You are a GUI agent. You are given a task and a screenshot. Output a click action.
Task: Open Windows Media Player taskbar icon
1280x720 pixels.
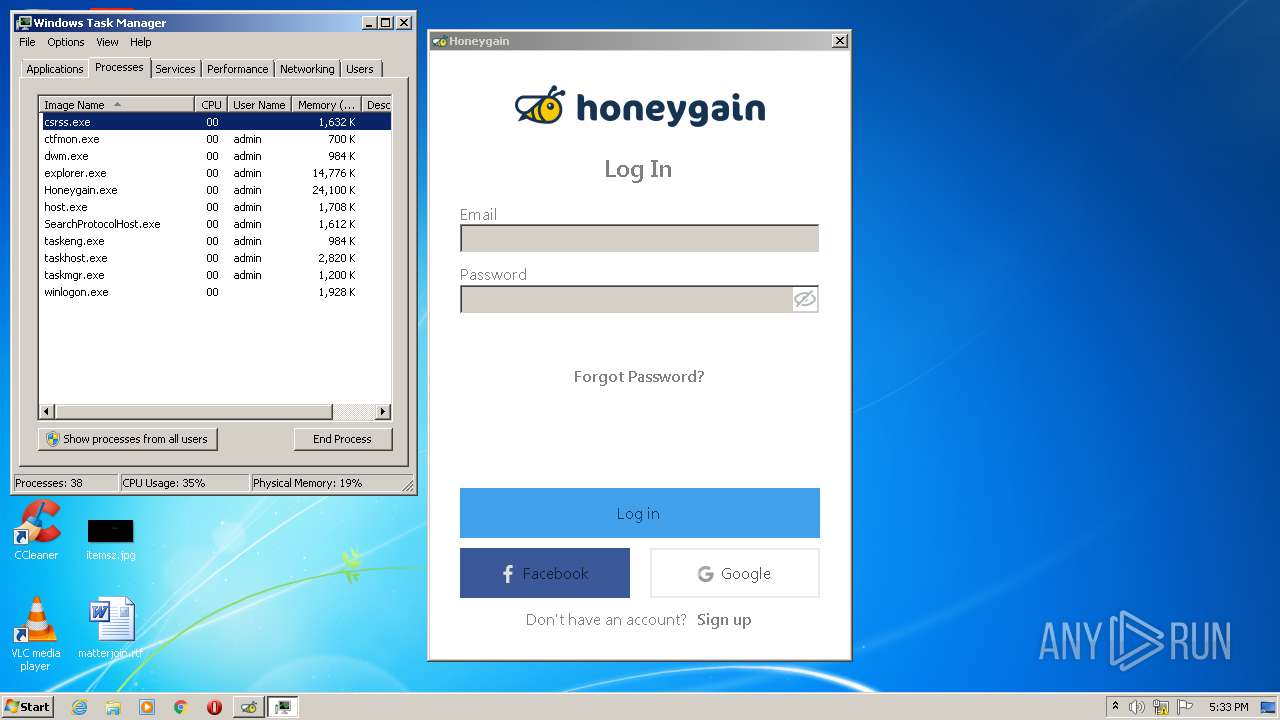(x=147, y=707)
